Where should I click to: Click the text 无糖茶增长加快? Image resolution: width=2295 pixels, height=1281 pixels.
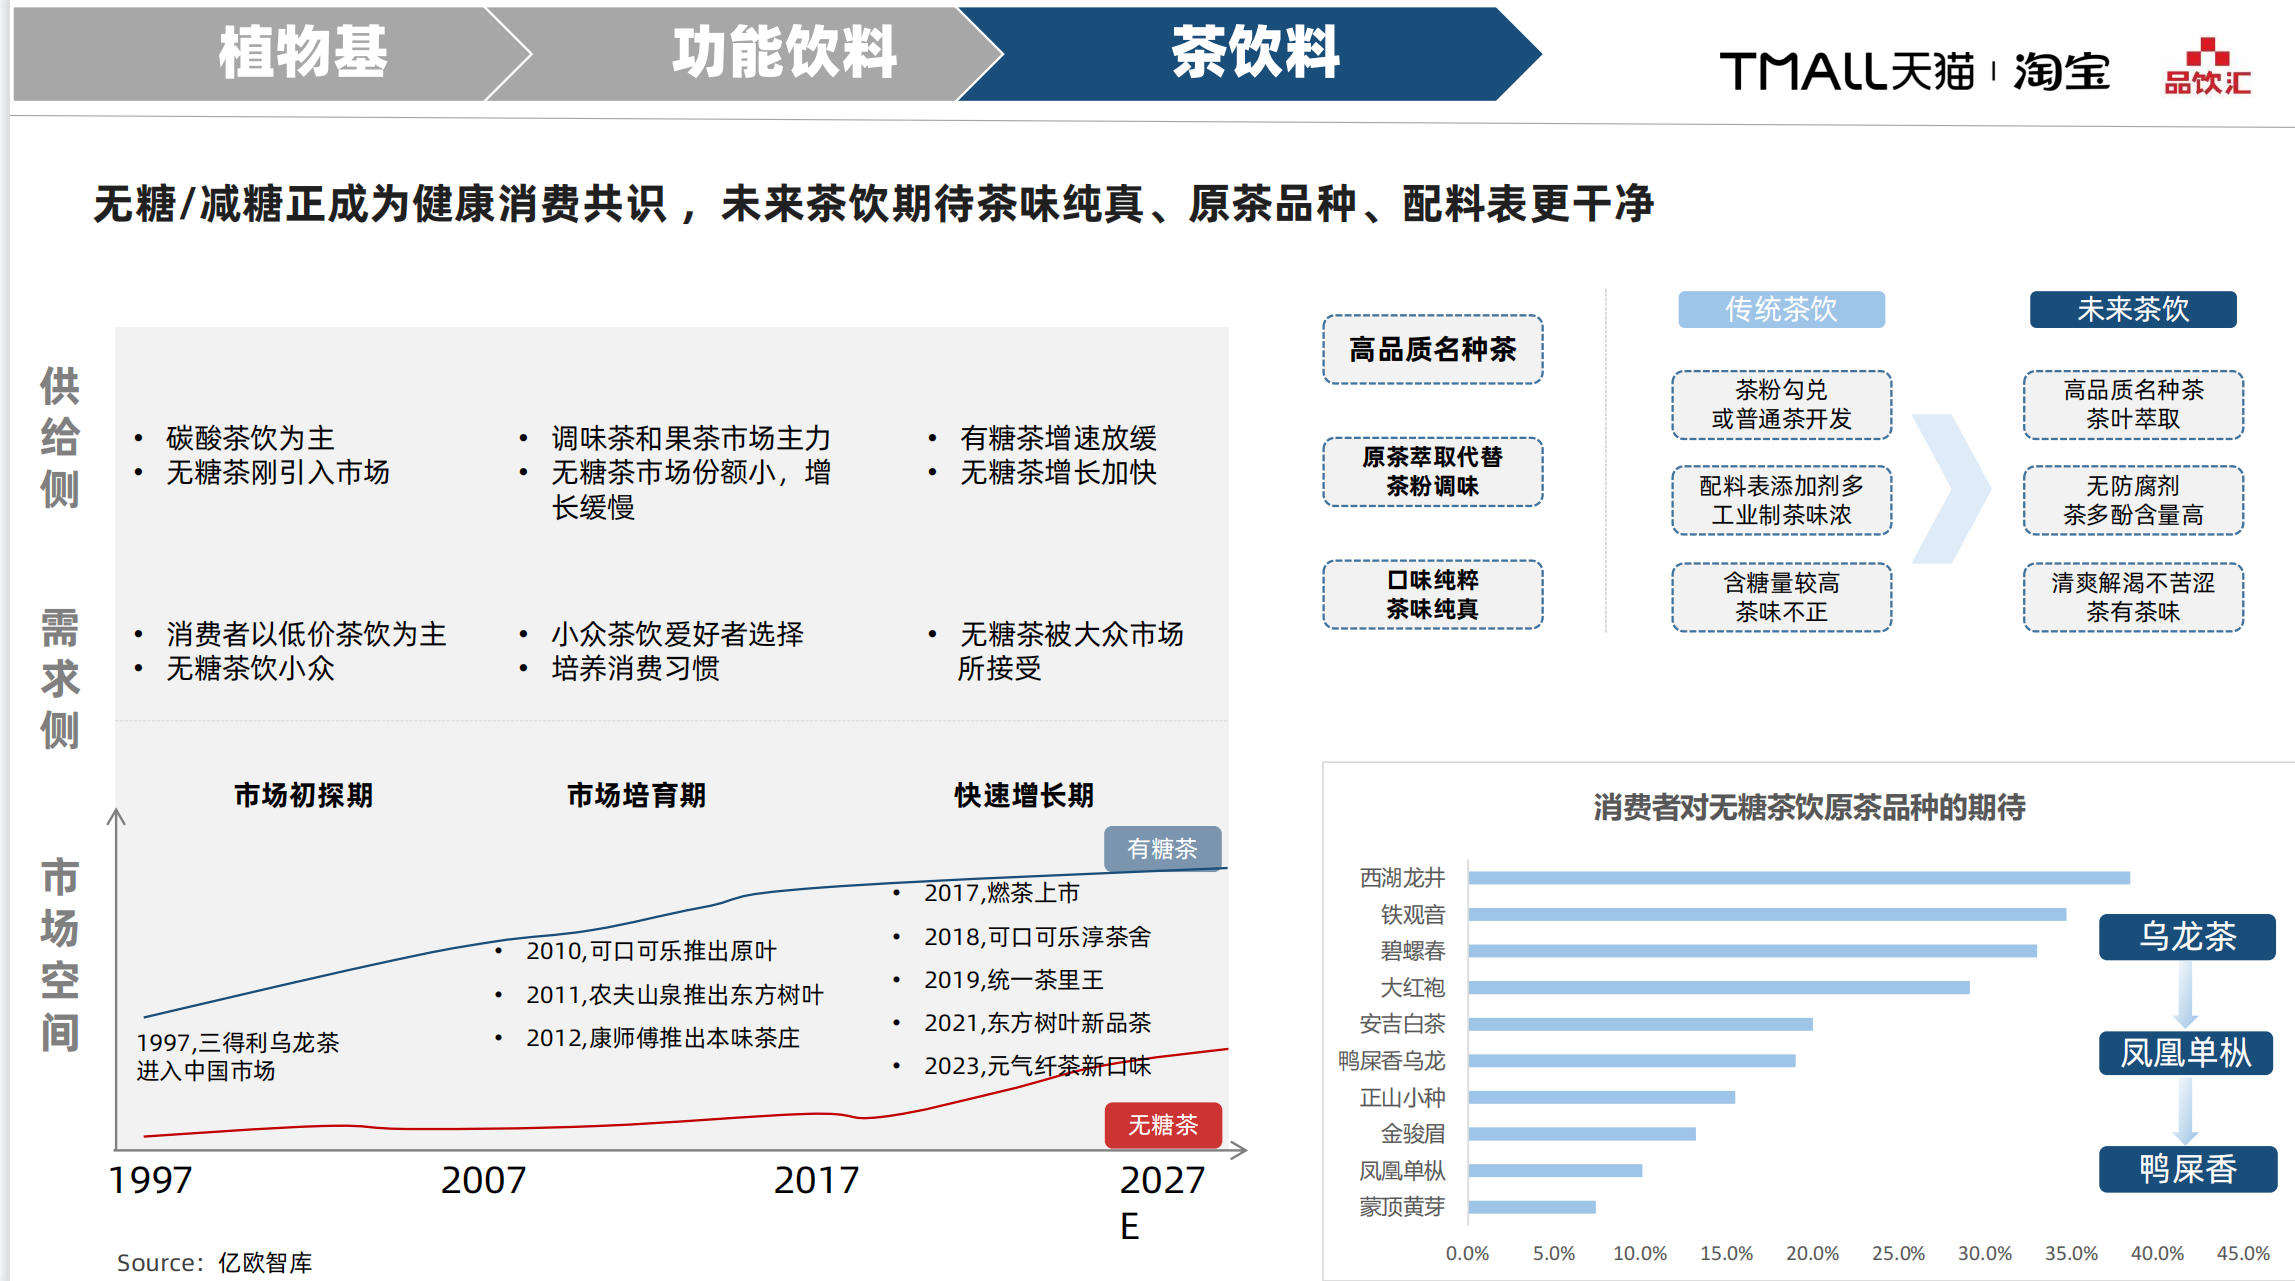(x=1058, y=472)
